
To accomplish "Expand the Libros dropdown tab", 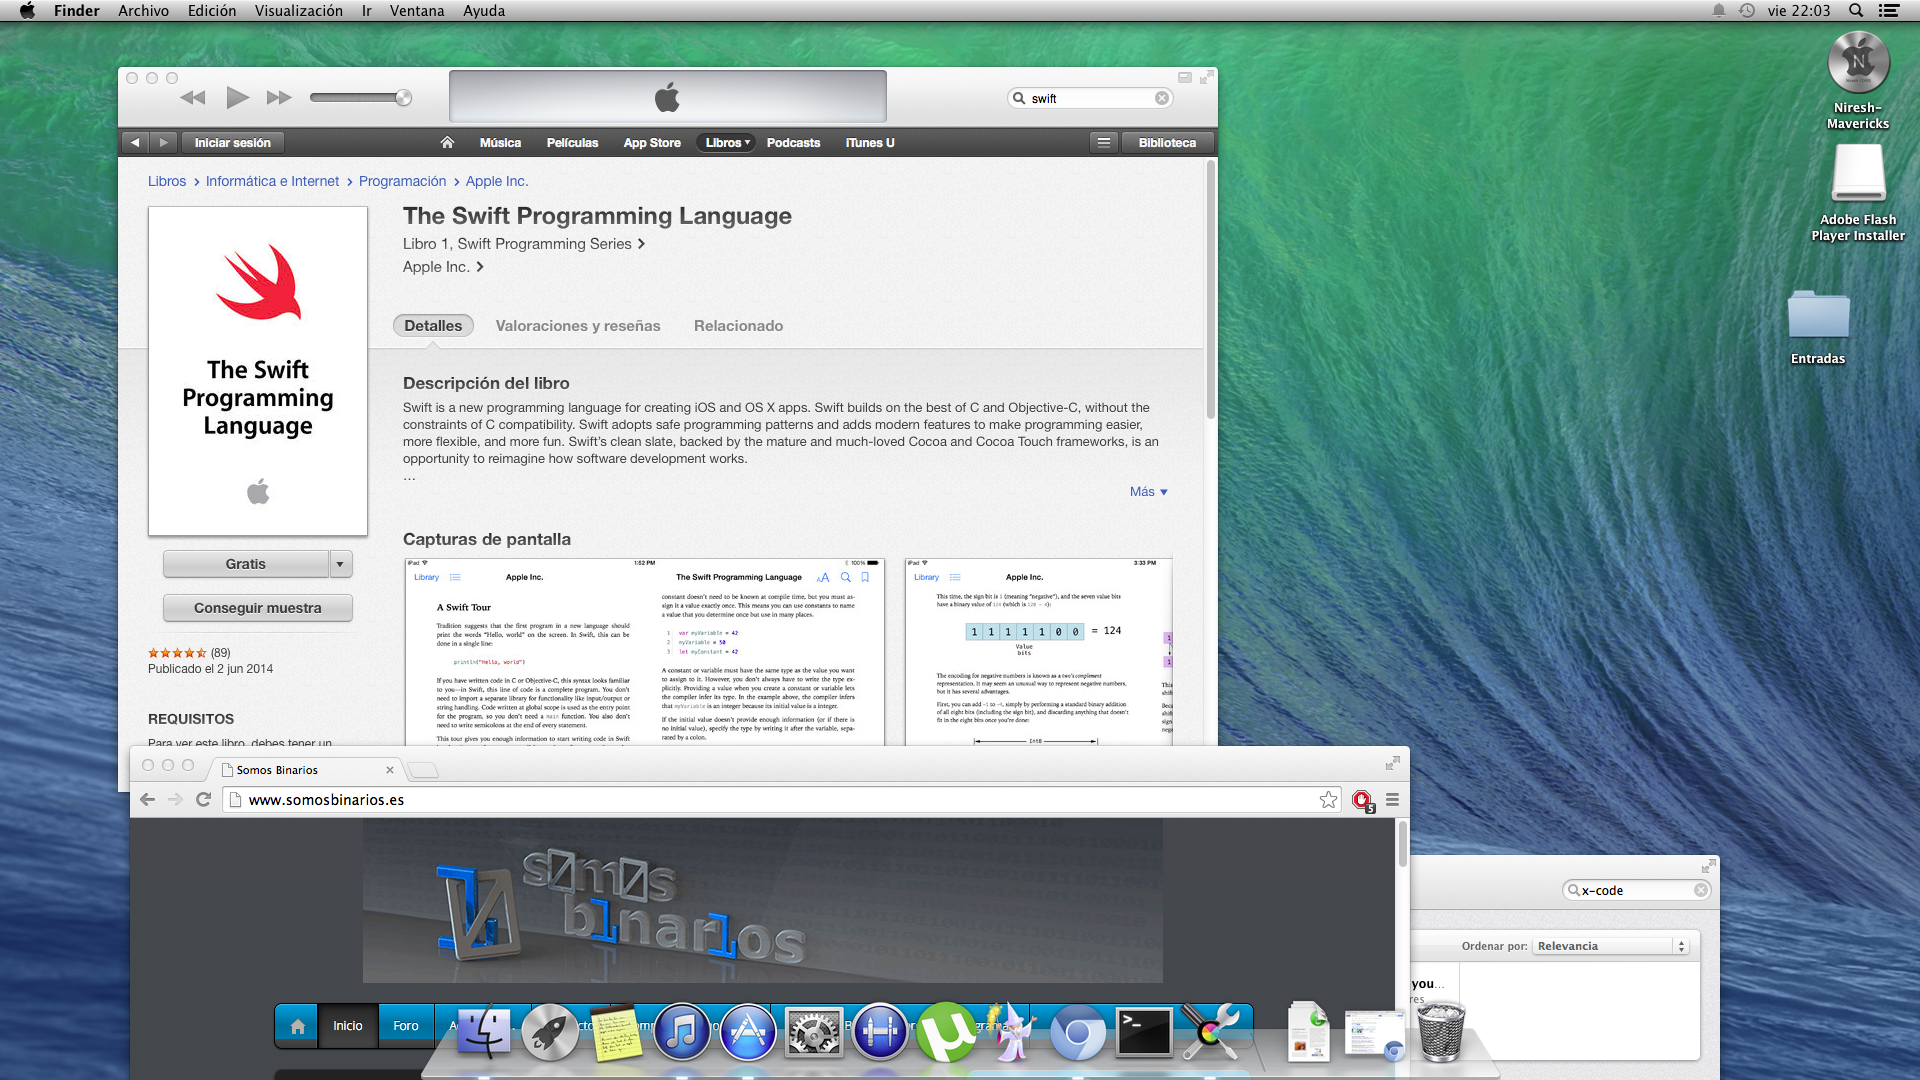I will [x=727, y=143].
